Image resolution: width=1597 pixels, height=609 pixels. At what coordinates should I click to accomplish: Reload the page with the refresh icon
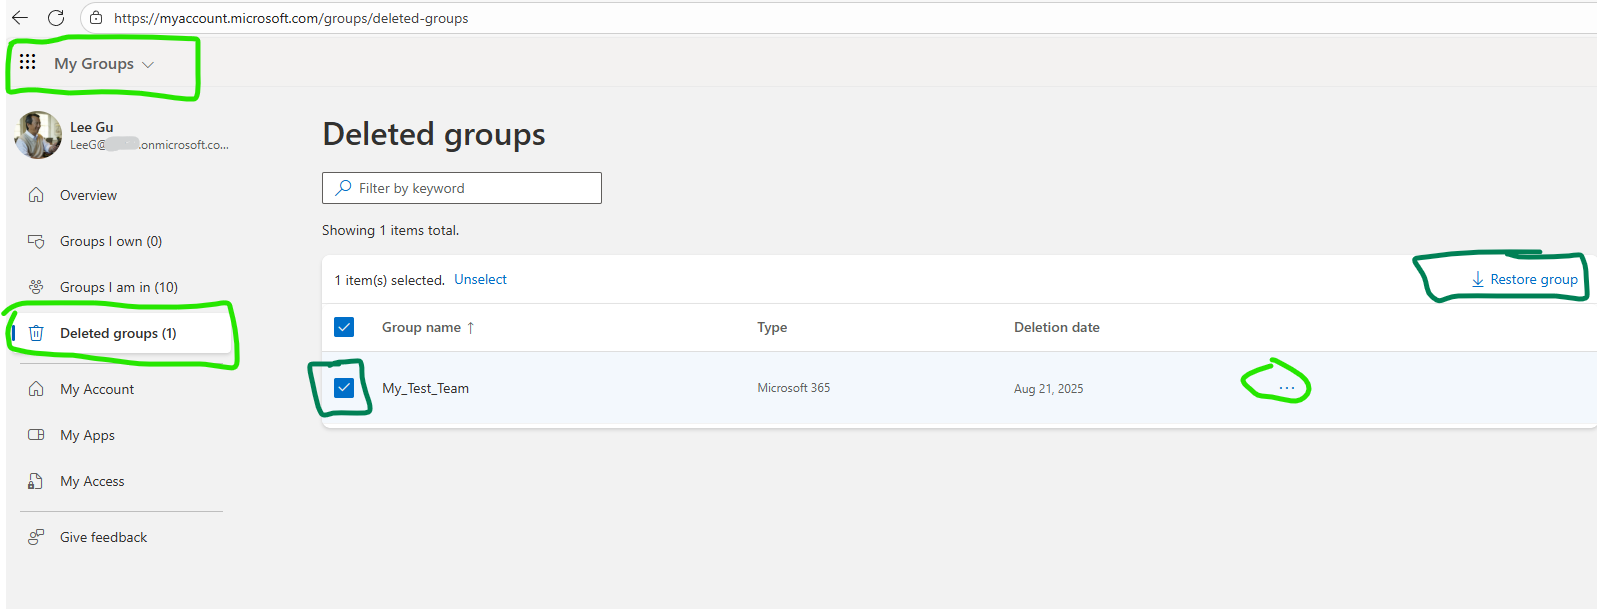coord(56,18)
